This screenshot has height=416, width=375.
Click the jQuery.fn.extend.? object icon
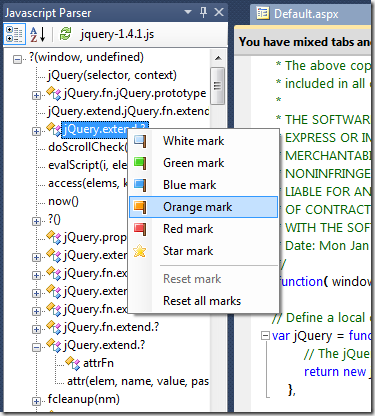click(x=53, y=327)
